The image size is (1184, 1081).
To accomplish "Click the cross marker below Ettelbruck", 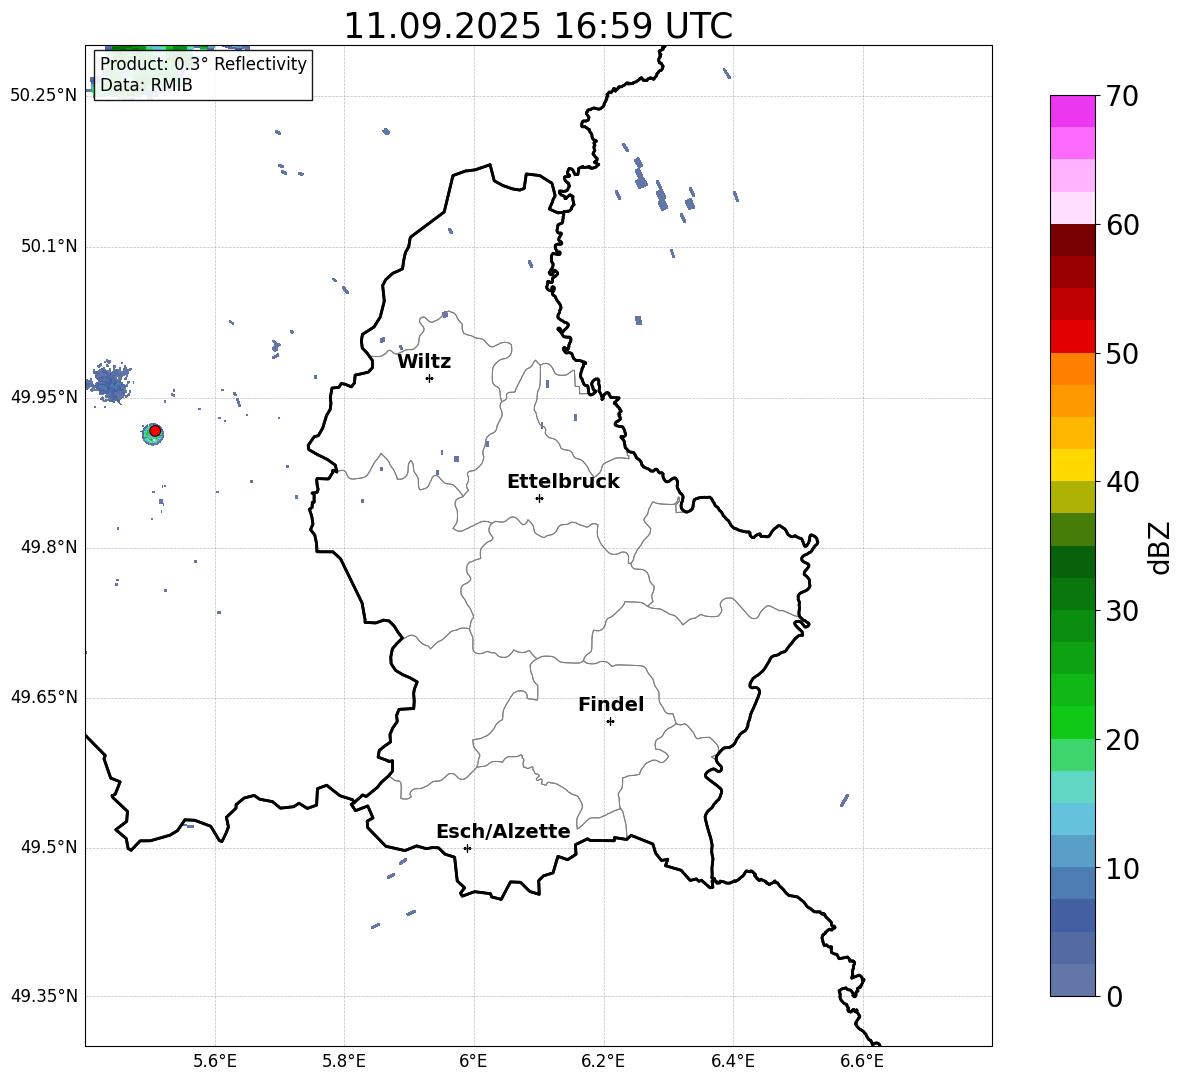I will (539, 498).
